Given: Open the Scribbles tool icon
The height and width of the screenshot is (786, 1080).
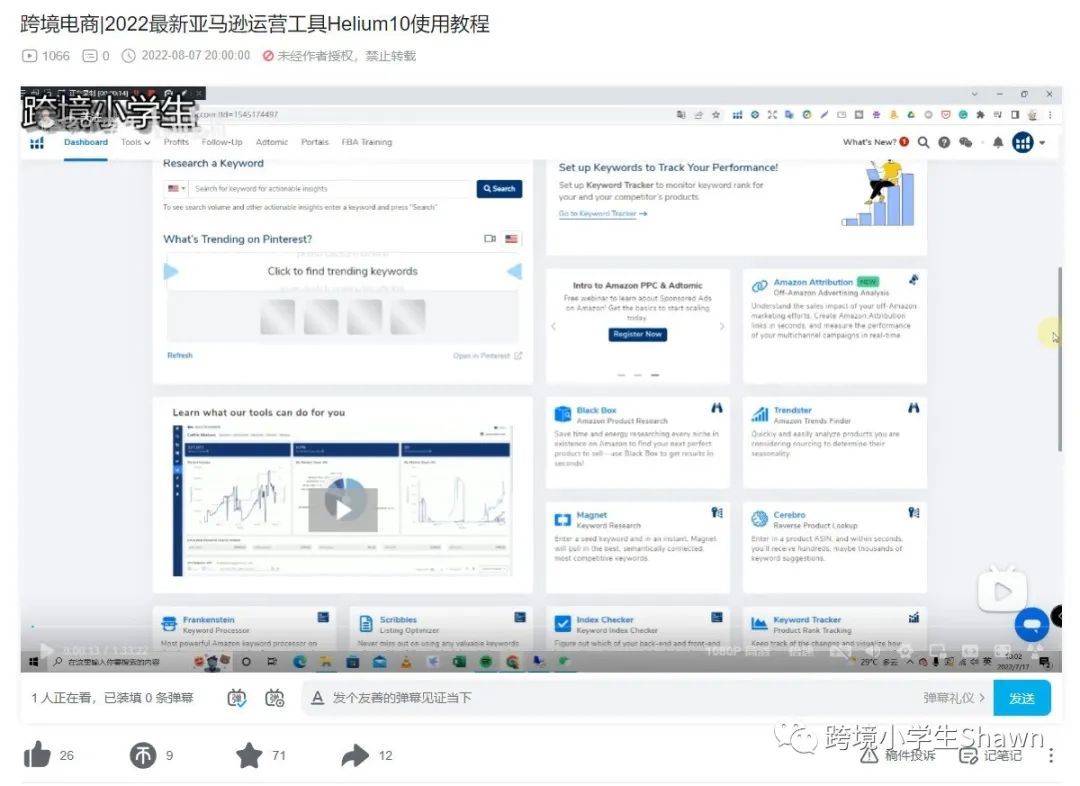Looking at the screenshot, I should [x=366, y=624].
